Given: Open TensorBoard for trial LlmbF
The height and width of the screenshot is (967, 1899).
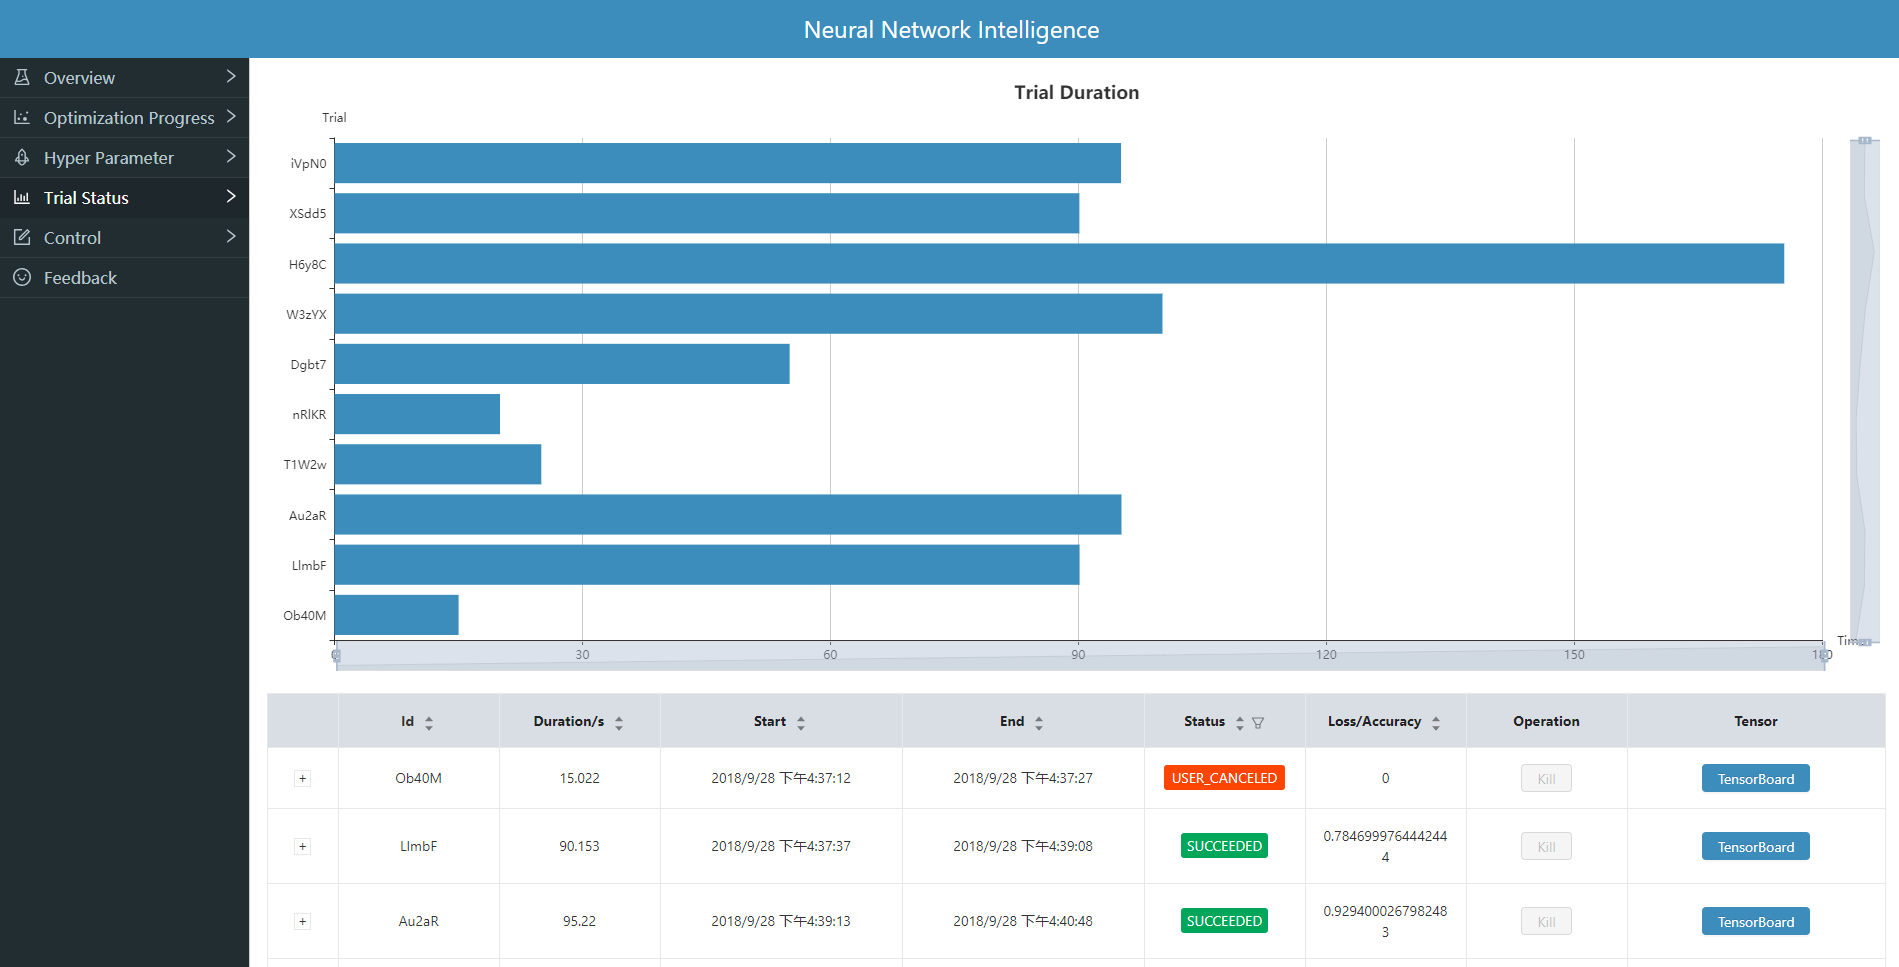Looking at the screenshot, I should click(1755, 847).
